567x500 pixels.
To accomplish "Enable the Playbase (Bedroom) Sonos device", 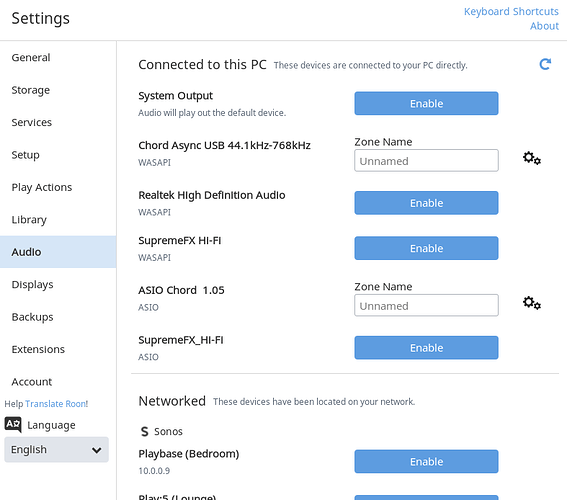I will click(x=426, y=461).
